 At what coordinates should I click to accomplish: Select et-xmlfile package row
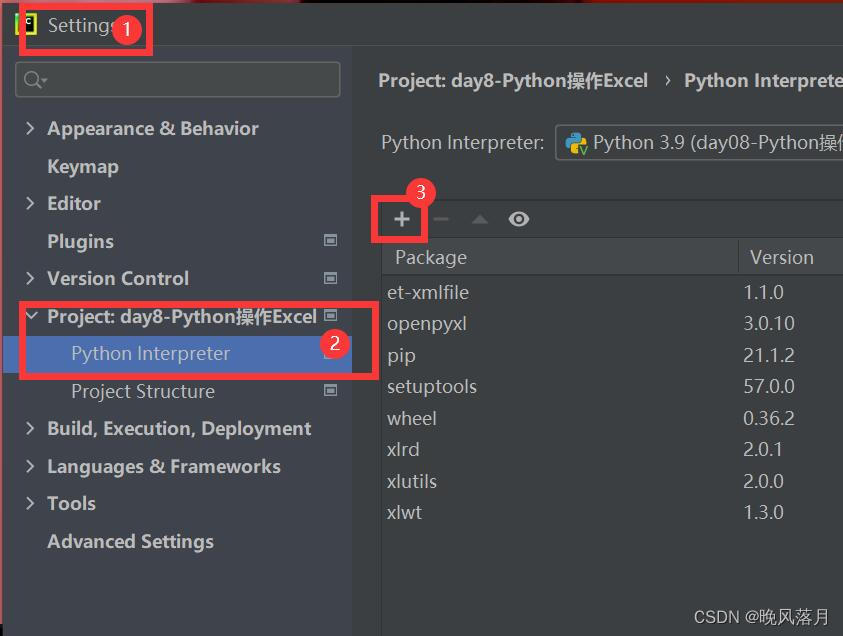(x=612, y=292)
